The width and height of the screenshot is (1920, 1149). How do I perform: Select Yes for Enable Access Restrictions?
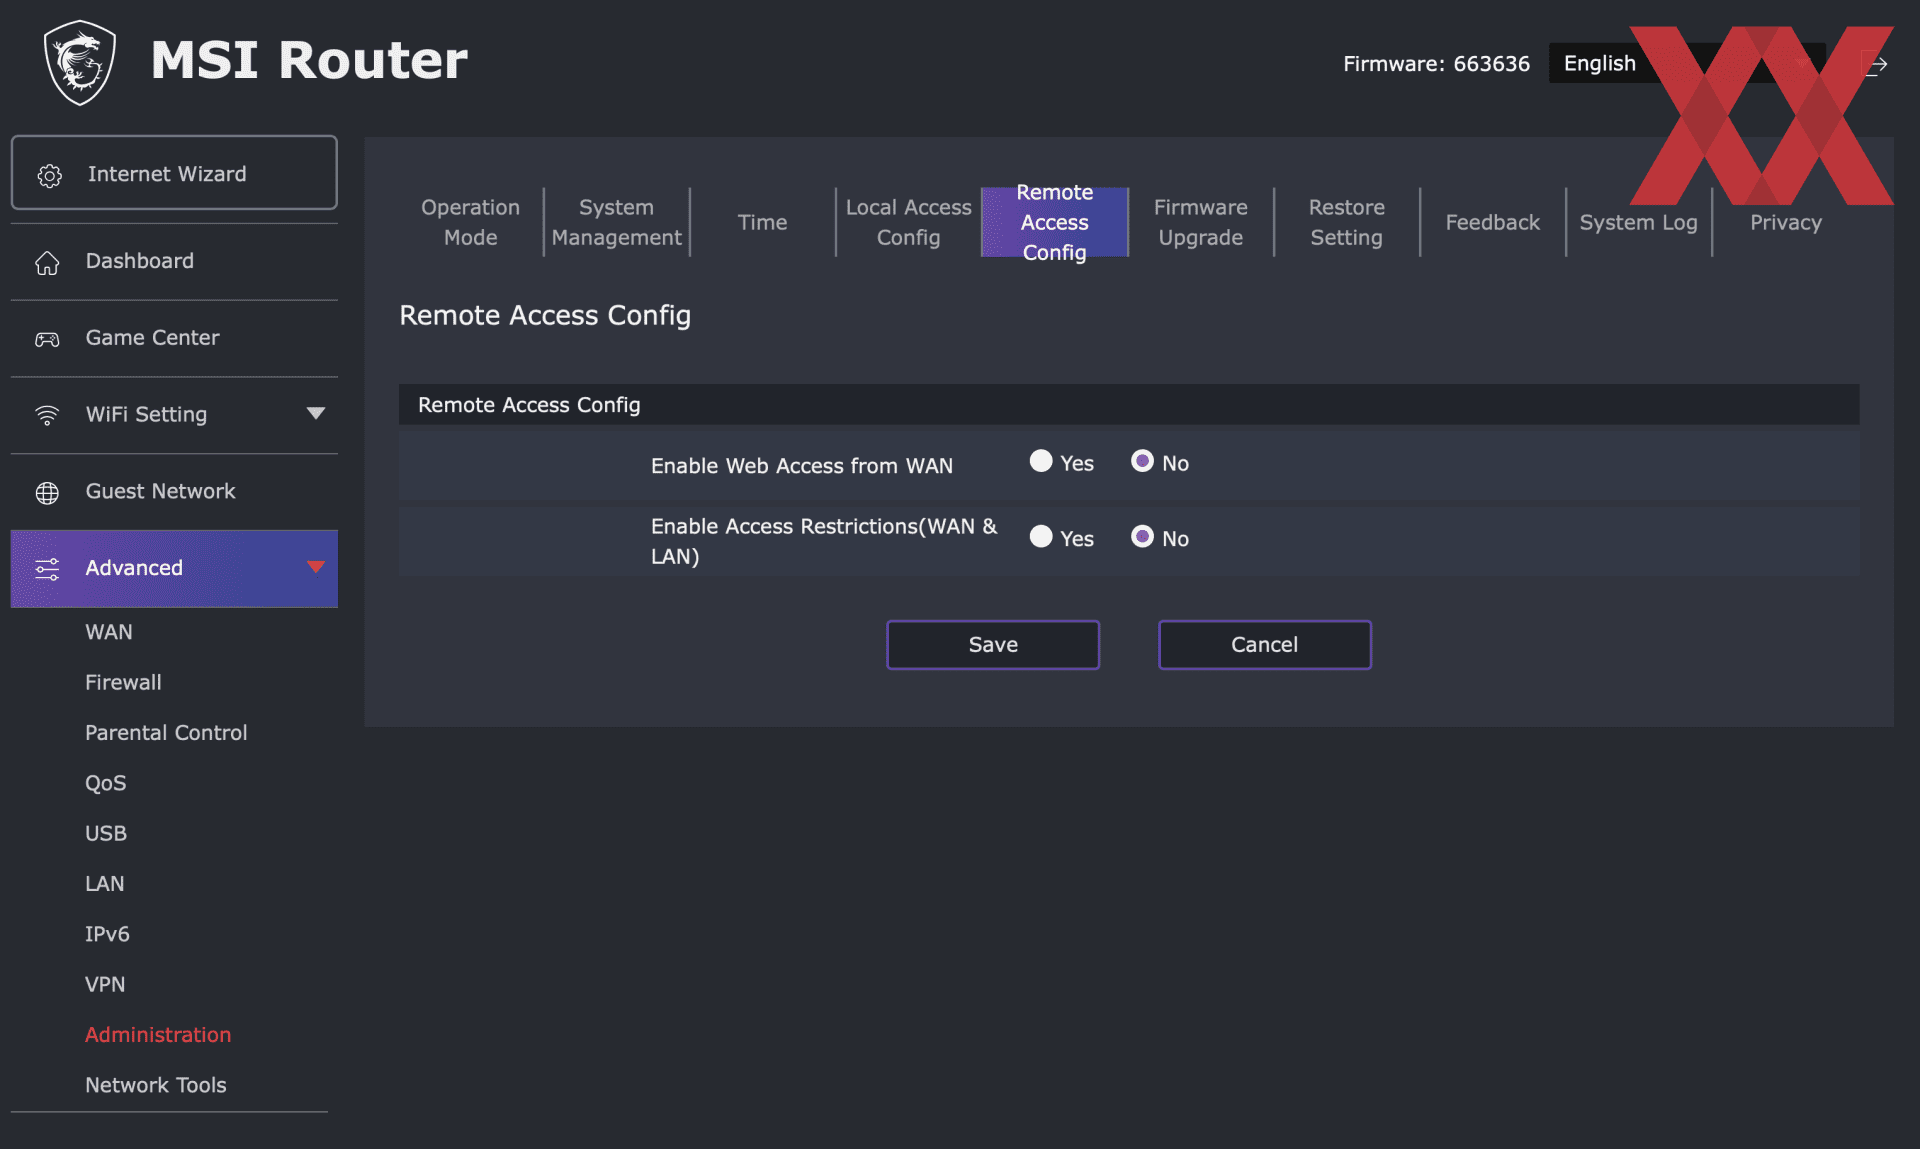[1041, 536]
